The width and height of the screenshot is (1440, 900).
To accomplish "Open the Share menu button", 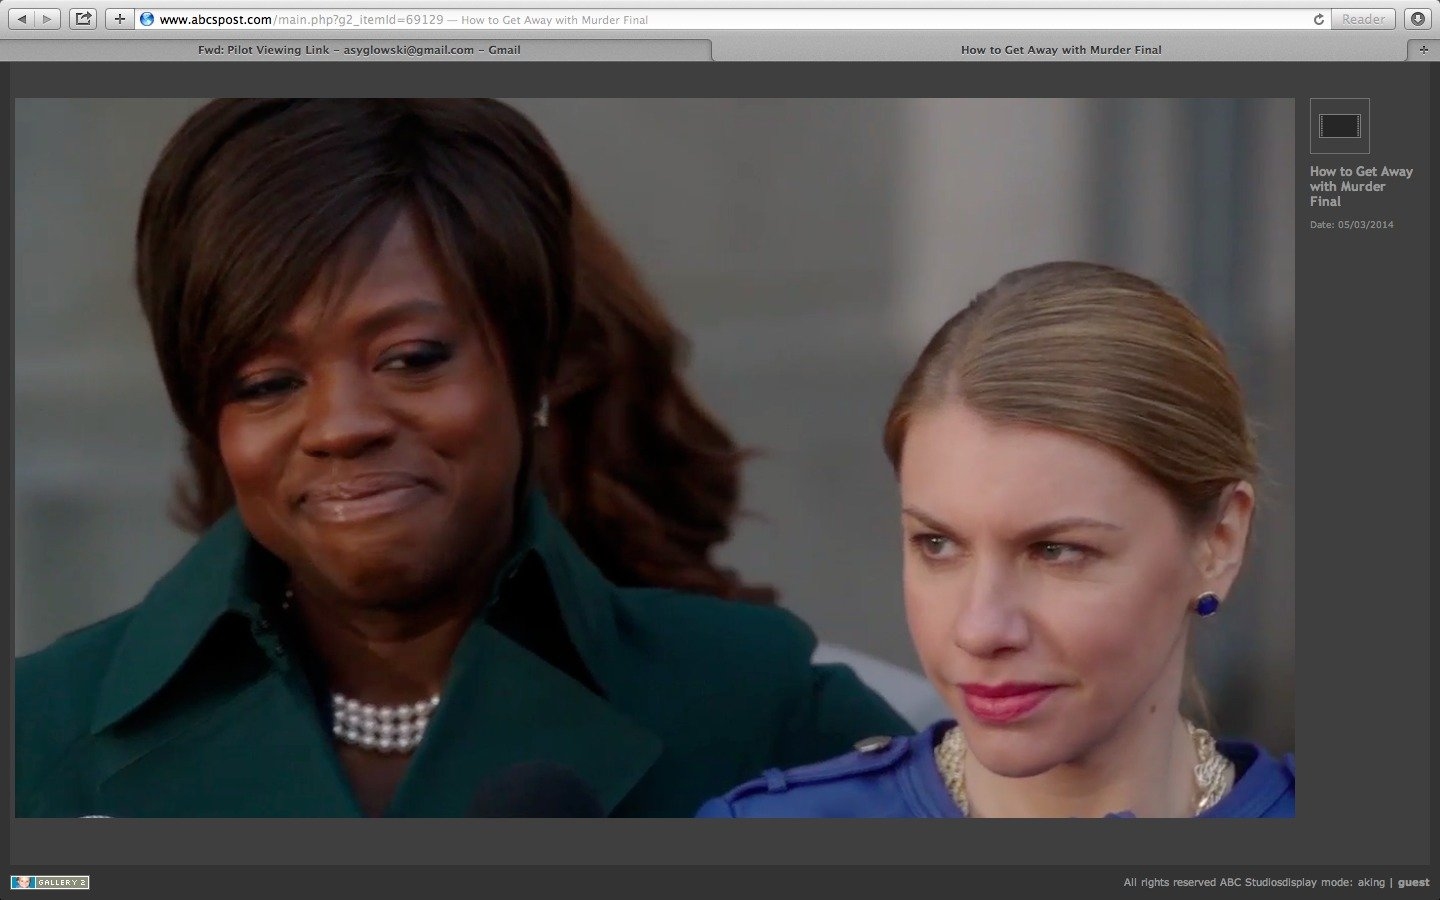I will [x=84, y=19].
